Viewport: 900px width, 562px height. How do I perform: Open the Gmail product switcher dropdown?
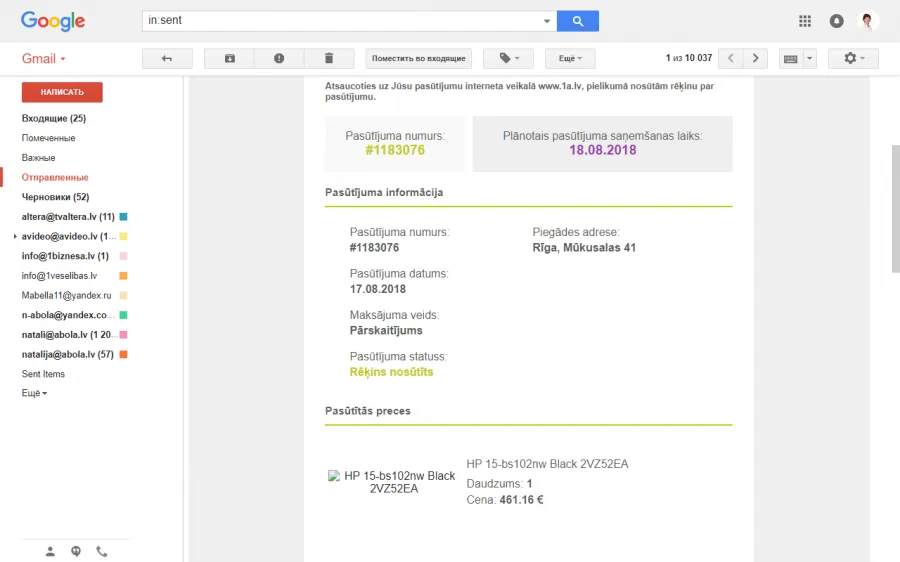coord(44,59)
